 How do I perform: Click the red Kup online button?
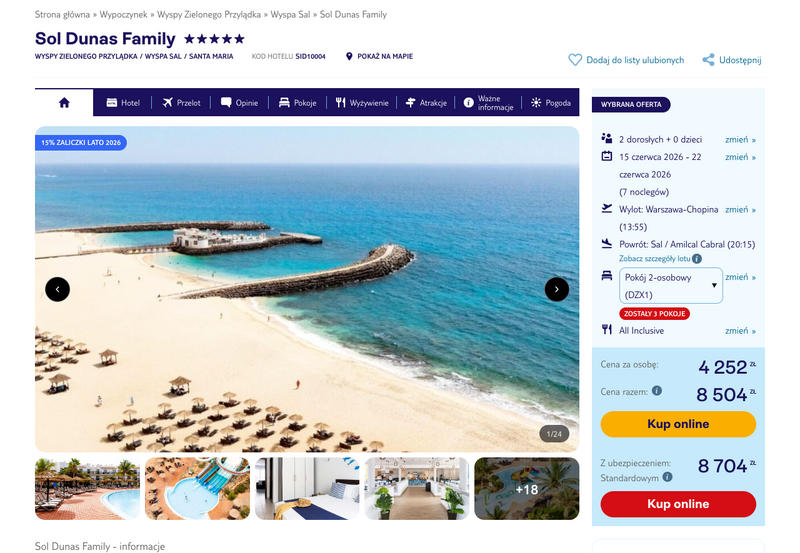[x=678, y=504]
